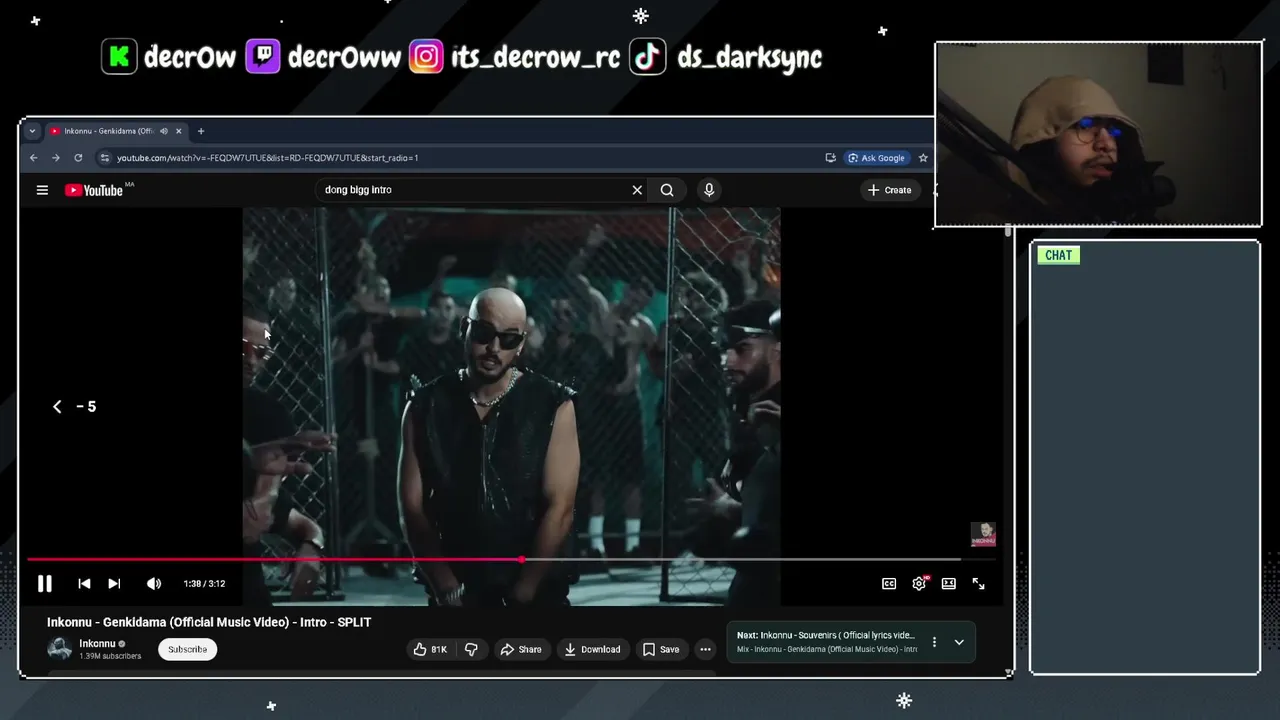
Task: Mute tab audio speaker icon on tab
Action: click(164, 131)
